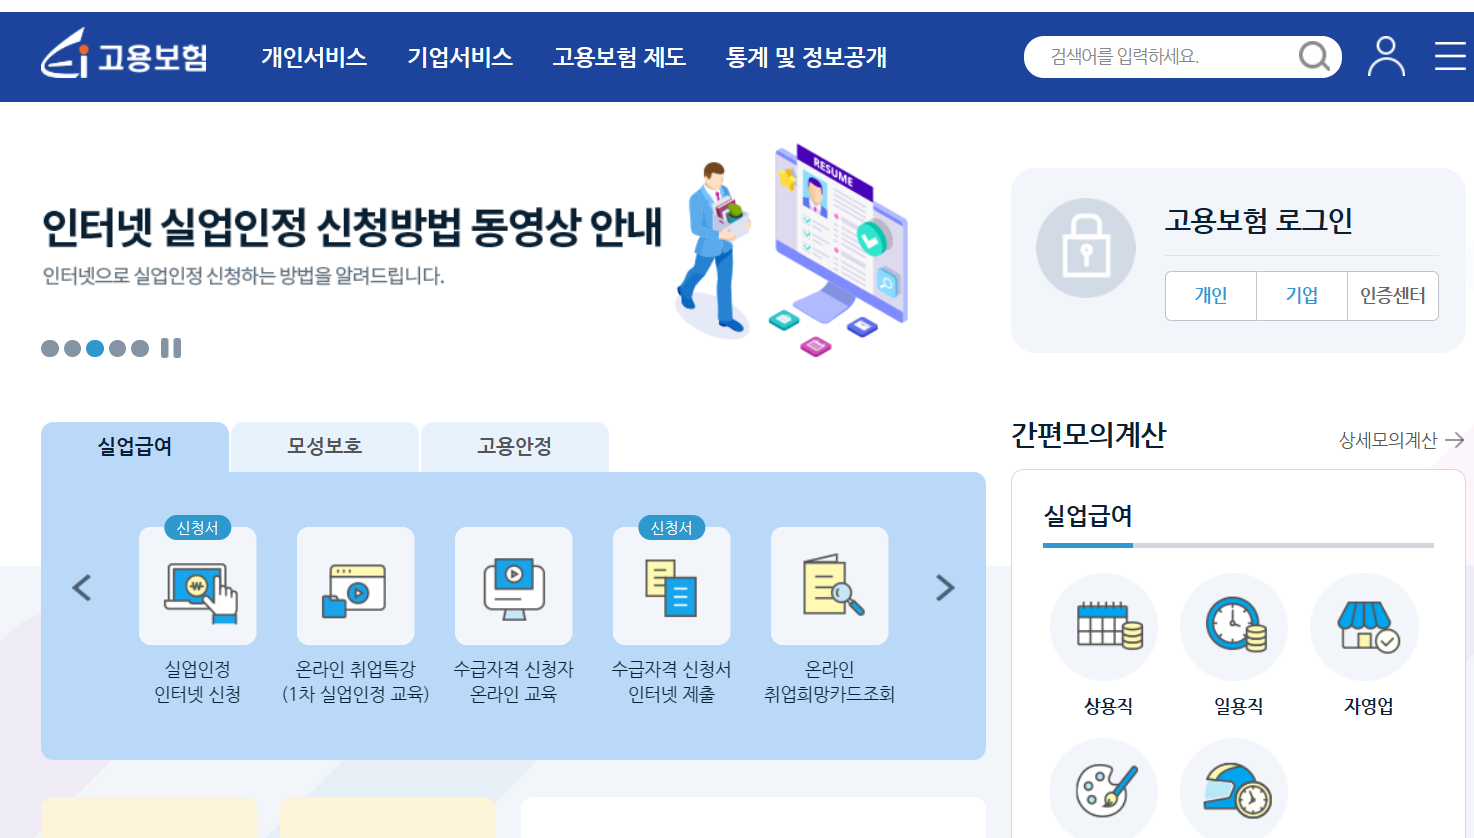Click the 수급자격 신청서 인터넷 제출 icon
Image resolution: width=1474 pixels, height=838 pixels.
671,587
